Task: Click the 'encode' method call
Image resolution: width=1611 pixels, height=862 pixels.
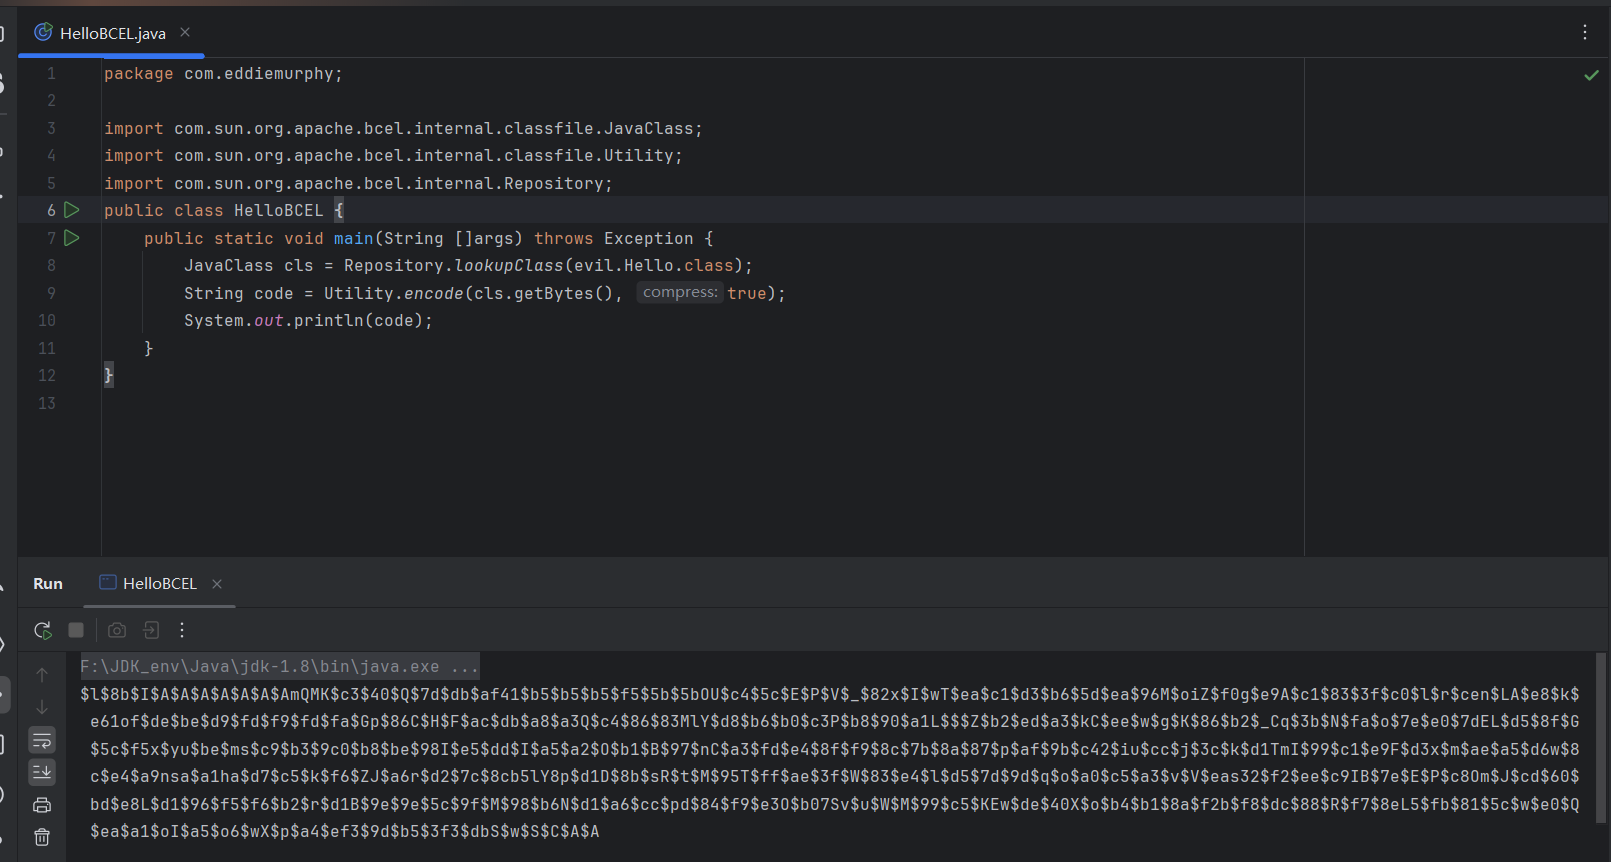Action: click(433, 294)
